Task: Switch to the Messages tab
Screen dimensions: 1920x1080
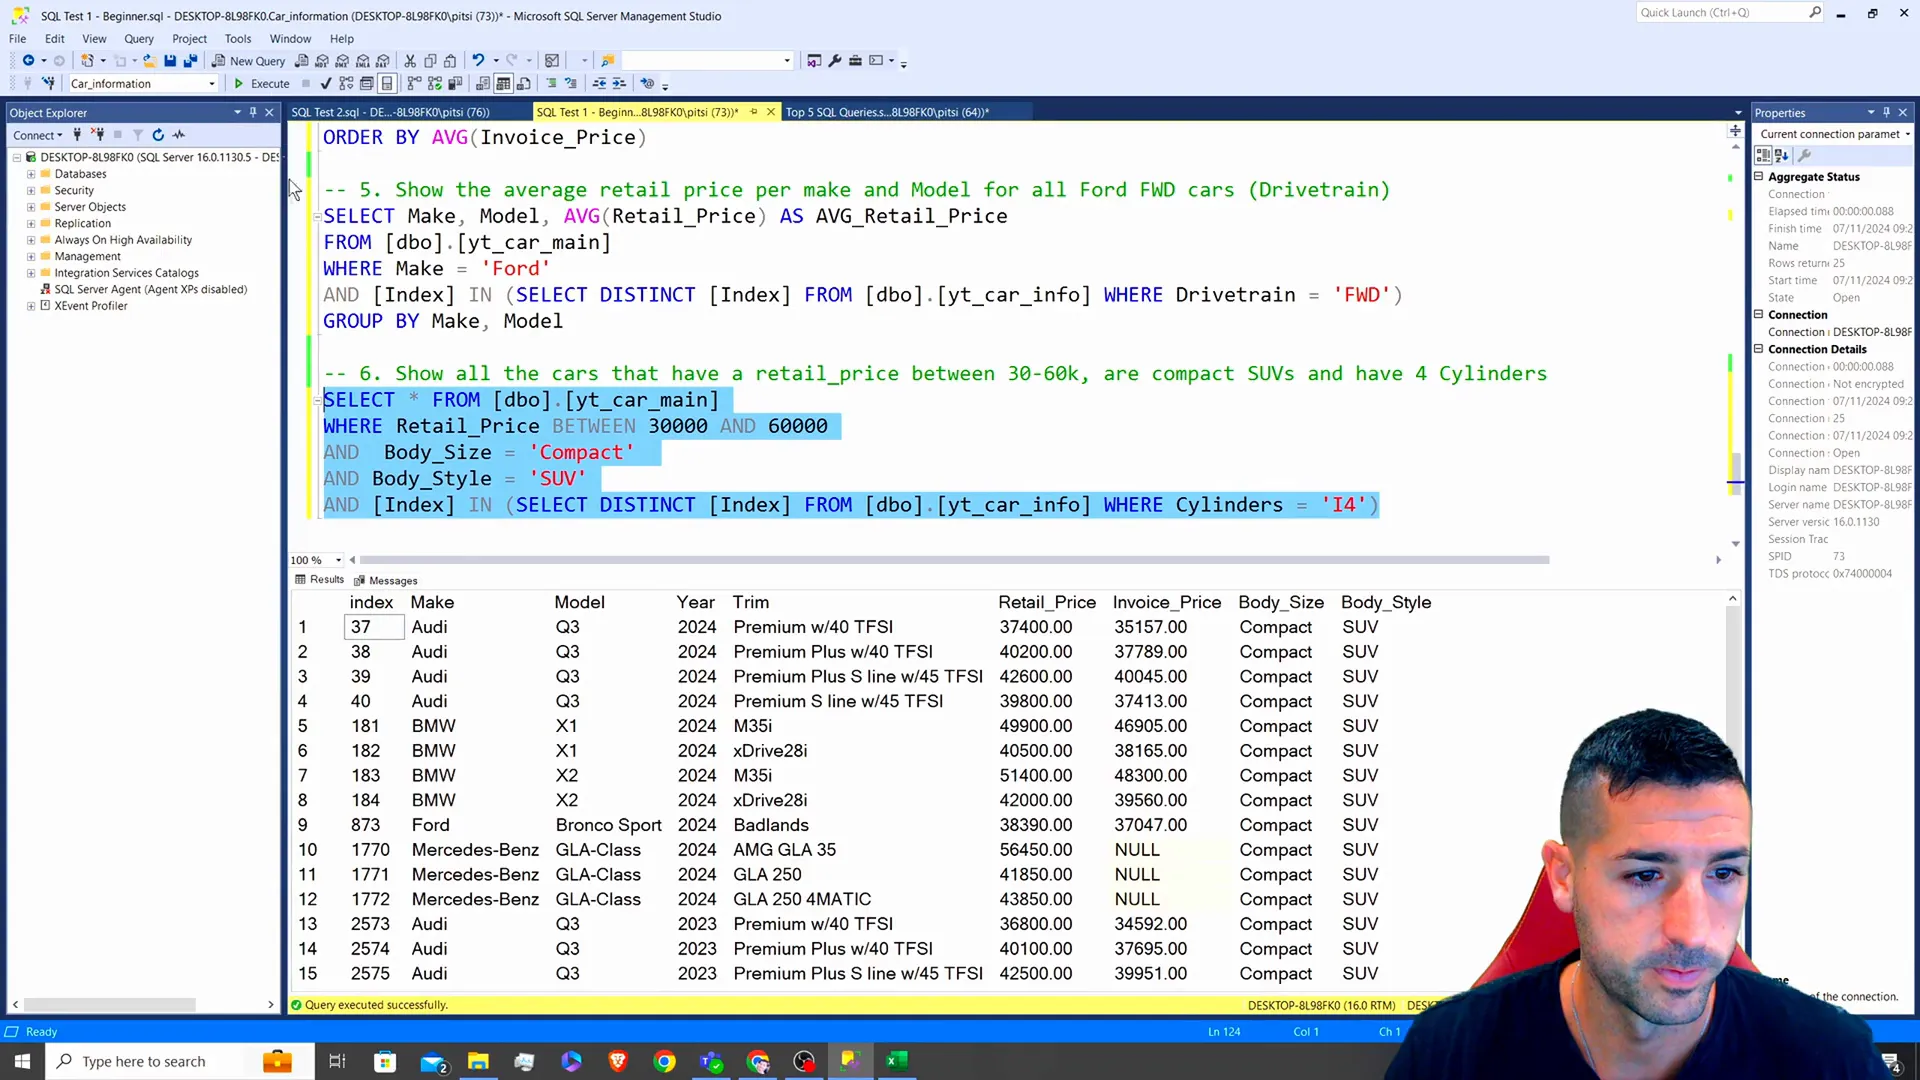Action: [x=394, y=580]
